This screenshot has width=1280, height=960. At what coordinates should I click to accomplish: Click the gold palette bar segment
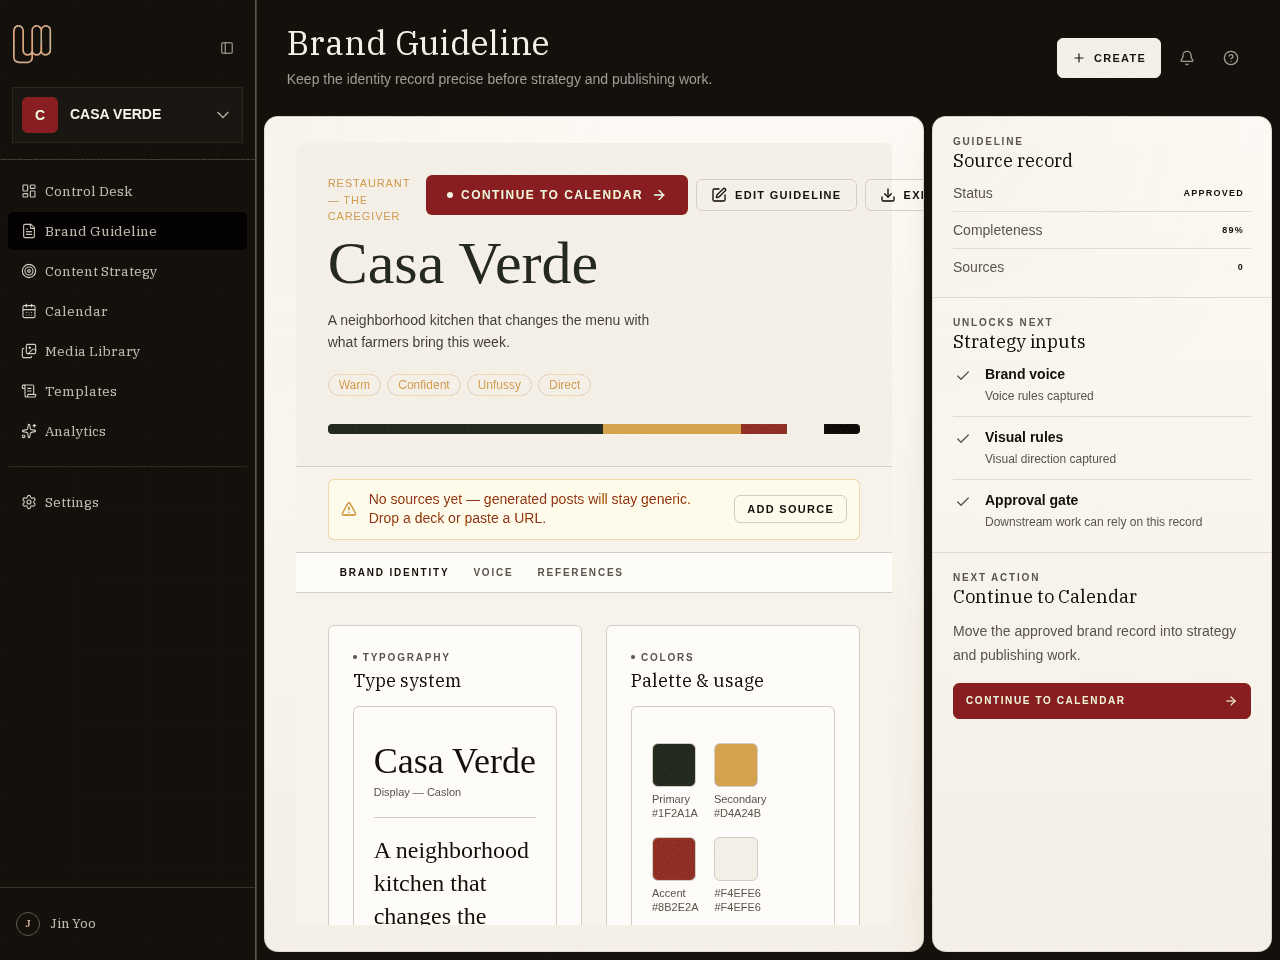pyautogui.click(x=672, y=429)
